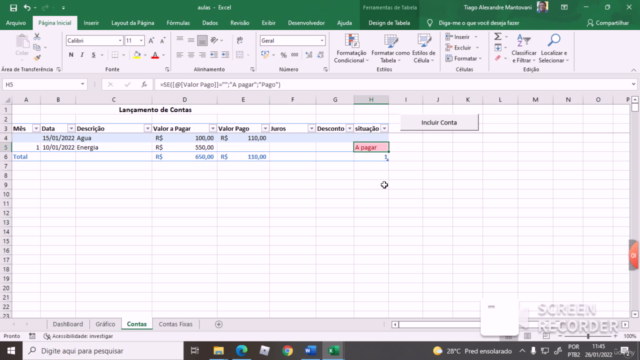Toggle underline S formatting
Screen dimensions: 640x360
point(93,55)
